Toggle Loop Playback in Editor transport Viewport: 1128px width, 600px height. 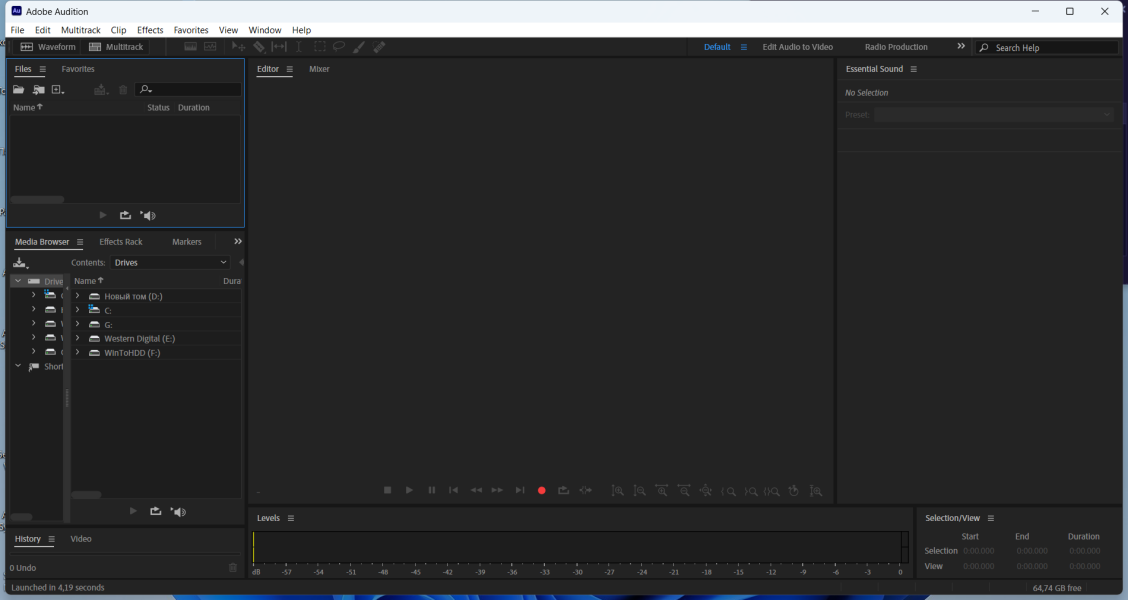pyautogui.click(x=564, y=490)
